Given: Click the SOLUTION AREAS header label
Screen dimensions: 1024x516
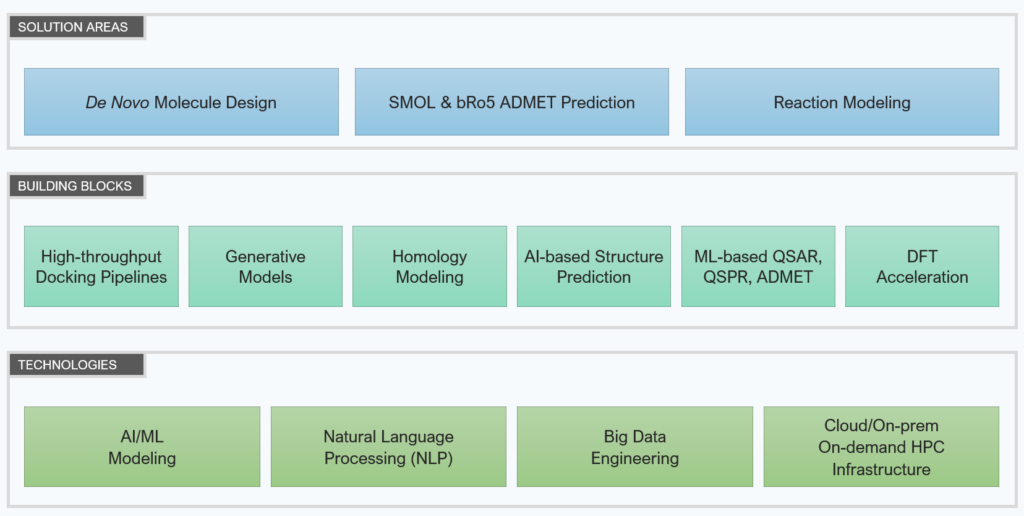Looking at the screenshot, I should pos(73,27).
